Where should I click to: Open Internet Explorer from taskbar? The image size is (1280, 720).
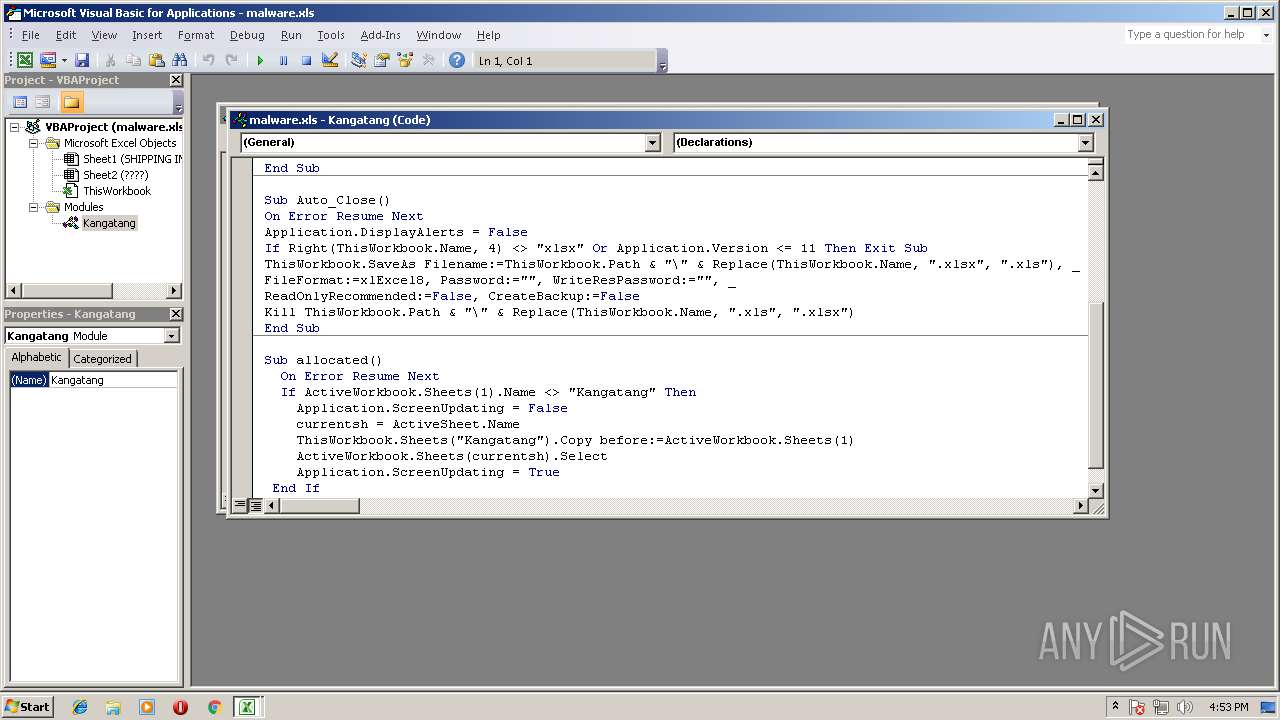coord(80,707)
